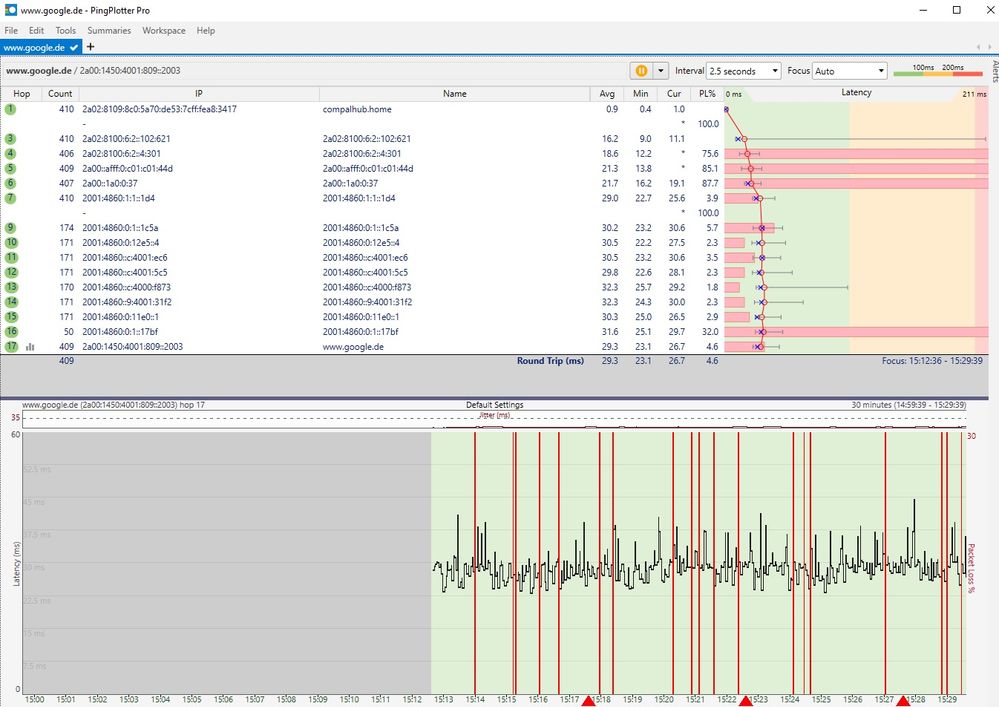The height and width of the screenshot is (707, 999).
Task: Click the green hop 1 number circle
Action: pos(10,108)
